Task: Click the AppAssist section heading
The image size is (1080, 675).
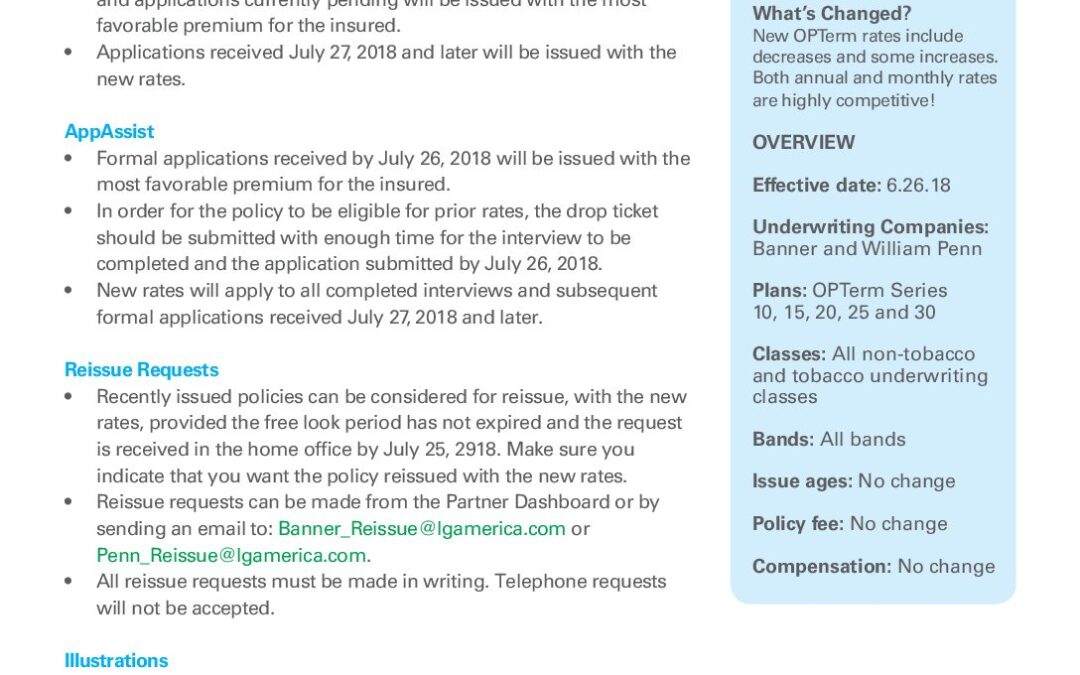Action: coord(109,132)
